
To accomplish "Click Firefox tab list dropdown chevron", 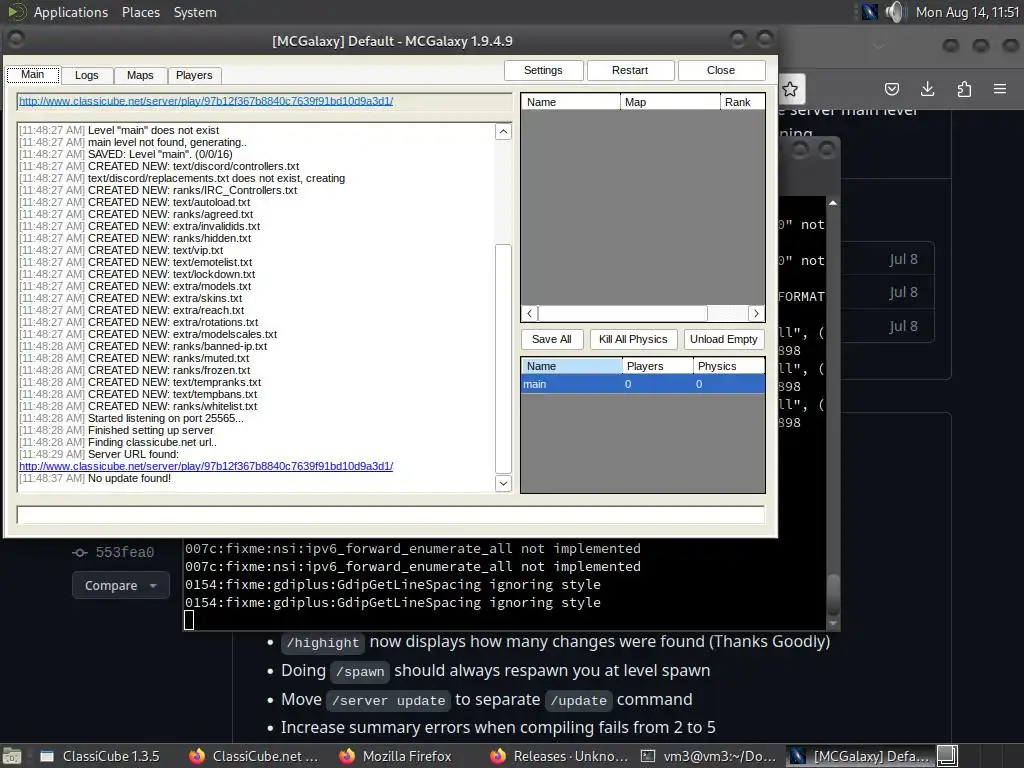I will tap(878, 46).
